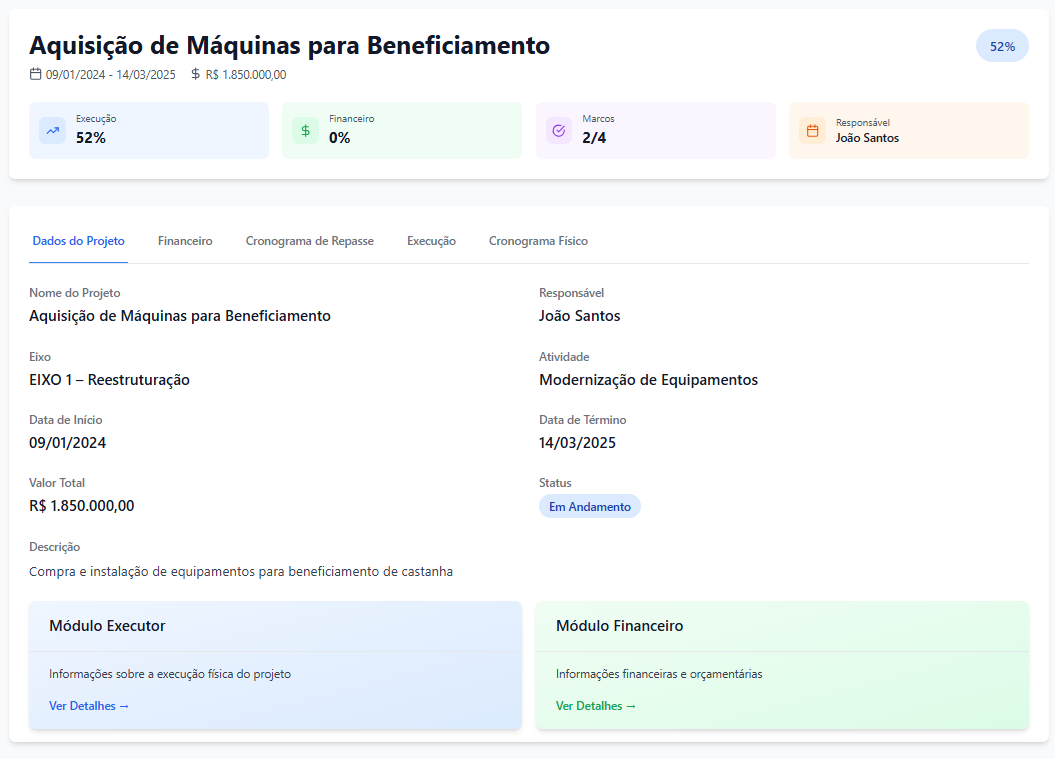Click the project description text

(x=241, y=572)
